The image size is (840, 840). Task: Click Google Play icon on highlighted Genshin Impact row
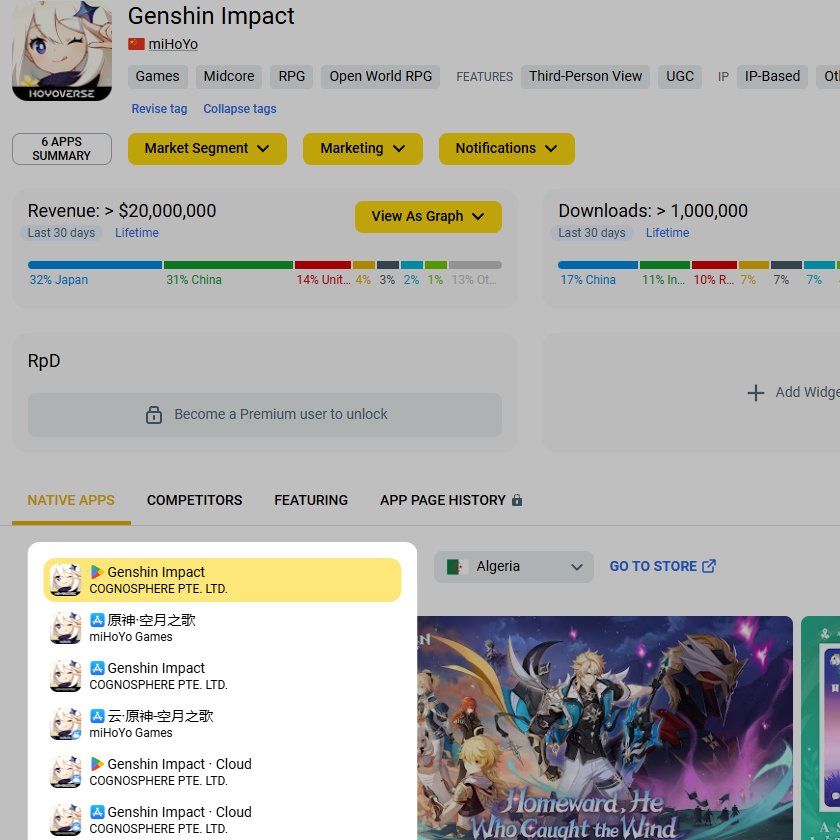[x=97, y=572]
